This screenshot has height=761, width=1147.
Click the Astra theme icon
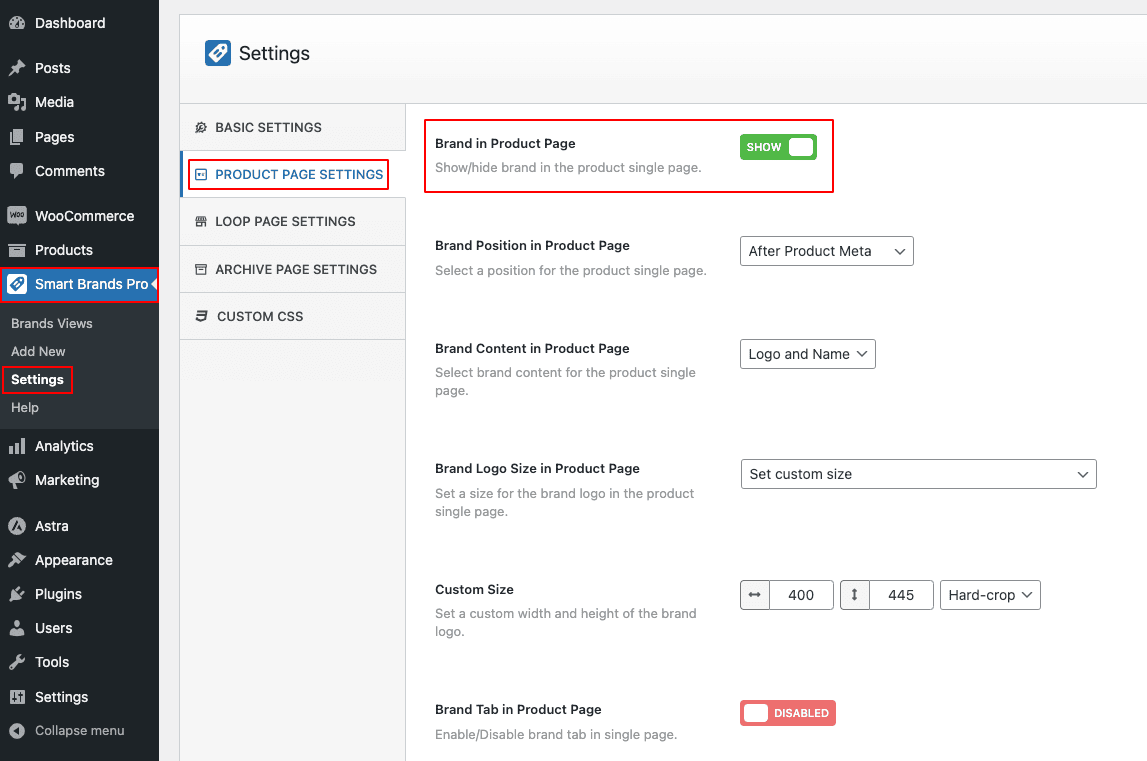(17, 526)
